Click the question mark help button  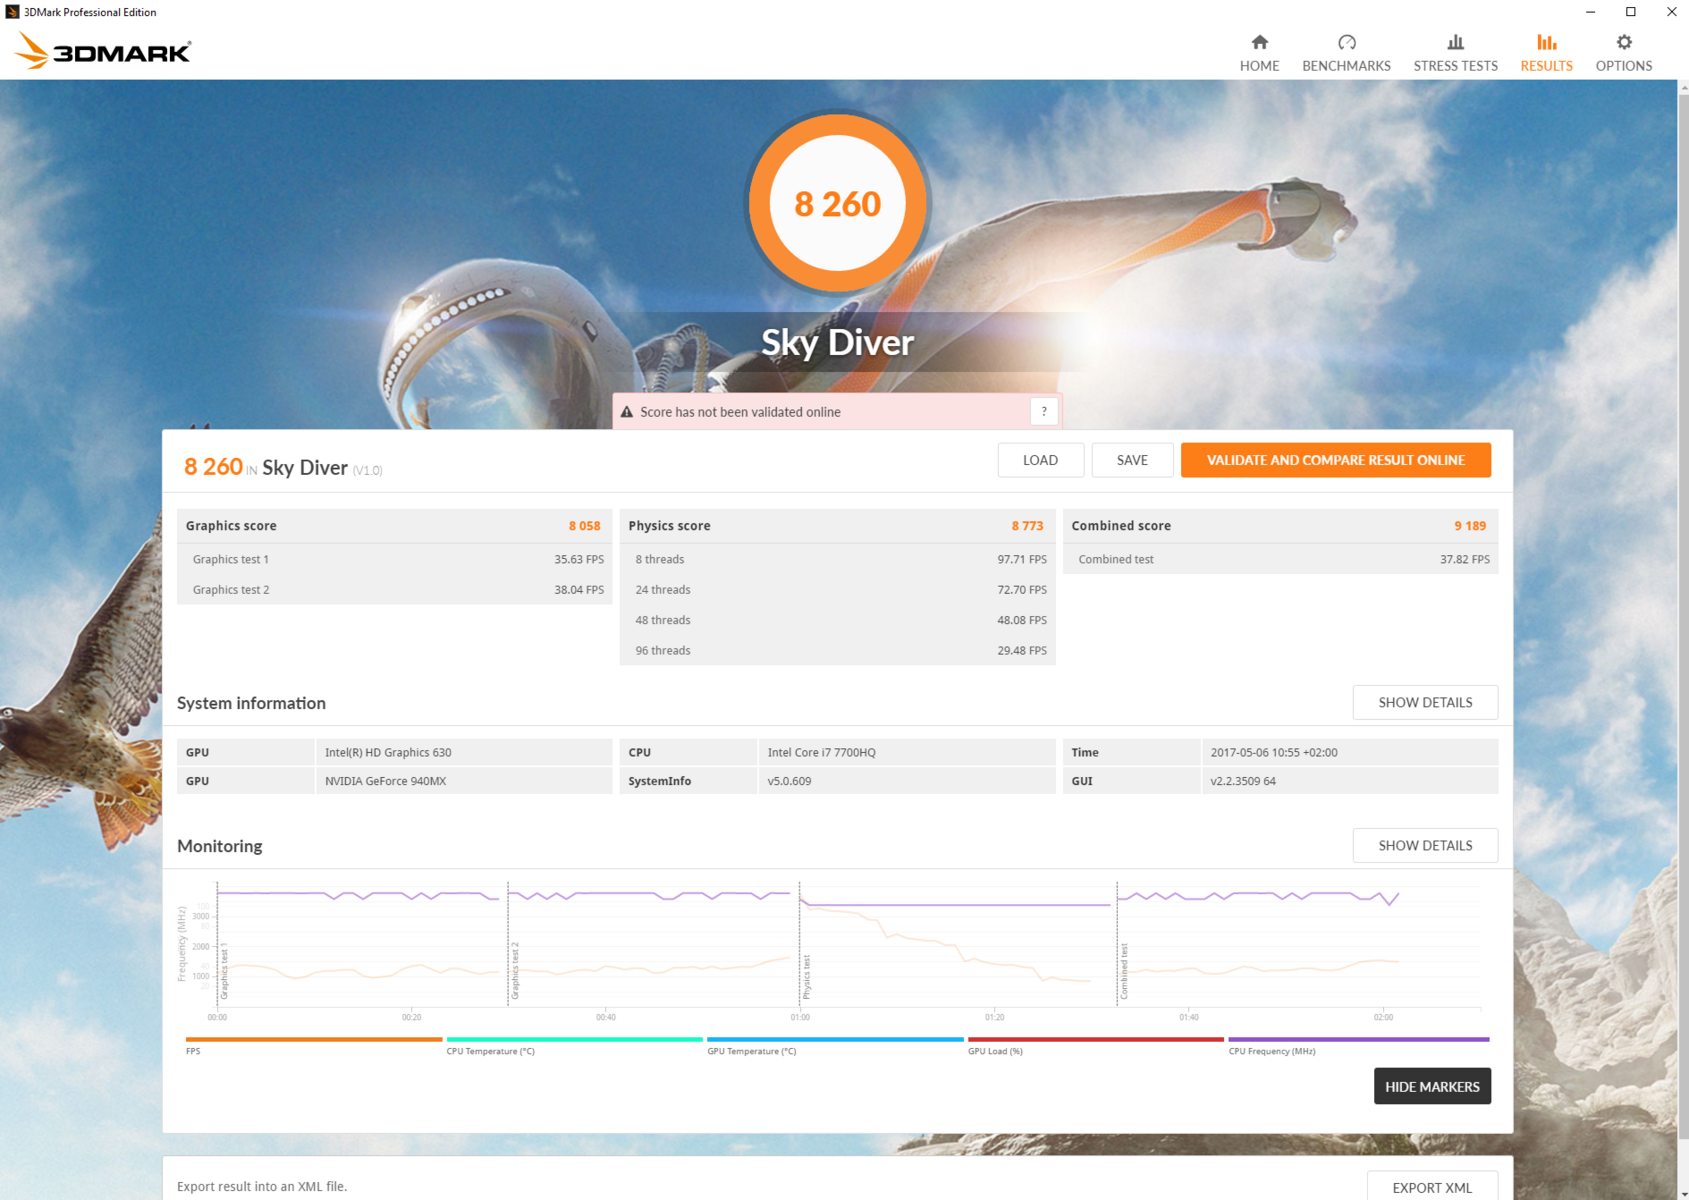tap(1043, 411)
